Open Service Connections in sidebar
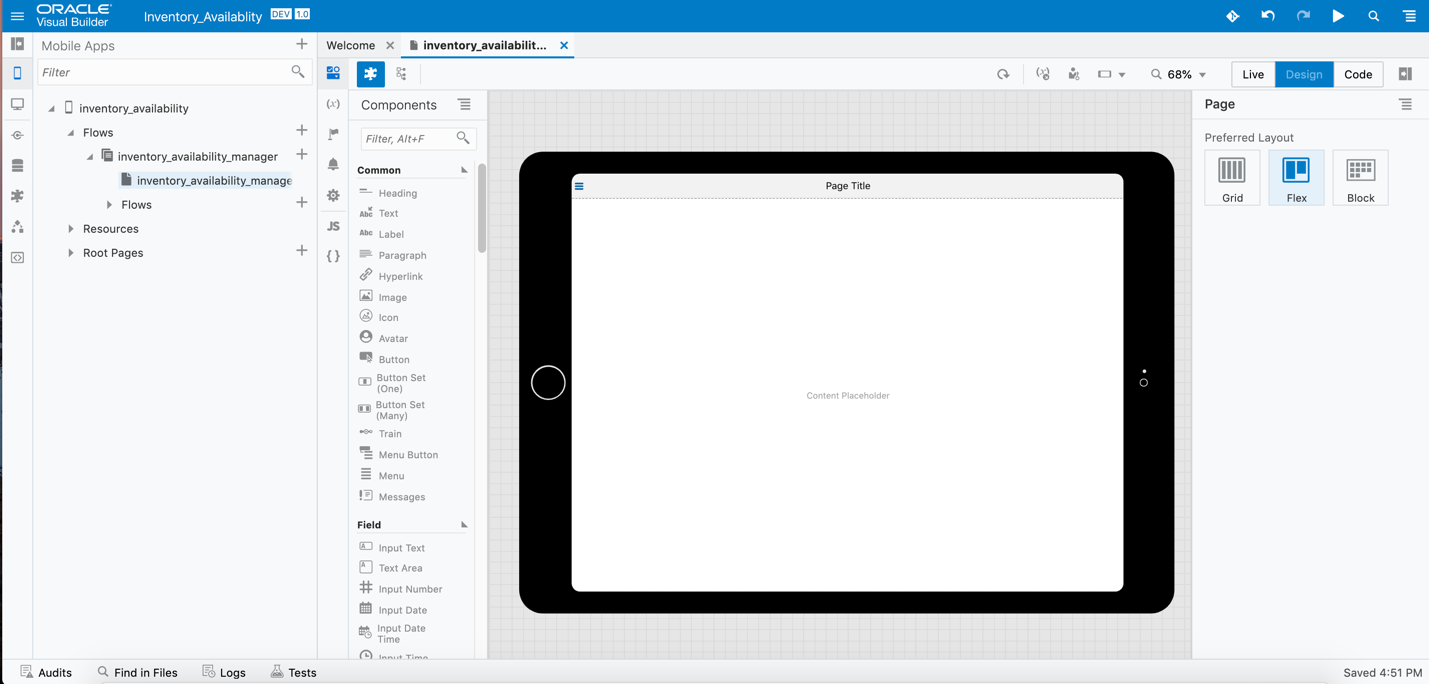This screenshot has height=684, width=1429. [x=17, y=135]
